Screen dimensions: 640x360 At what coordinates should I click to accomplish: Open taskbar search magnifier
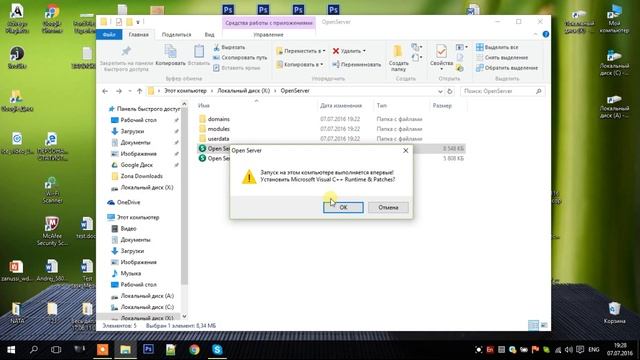pyautogui.click(x=34, y=350)
